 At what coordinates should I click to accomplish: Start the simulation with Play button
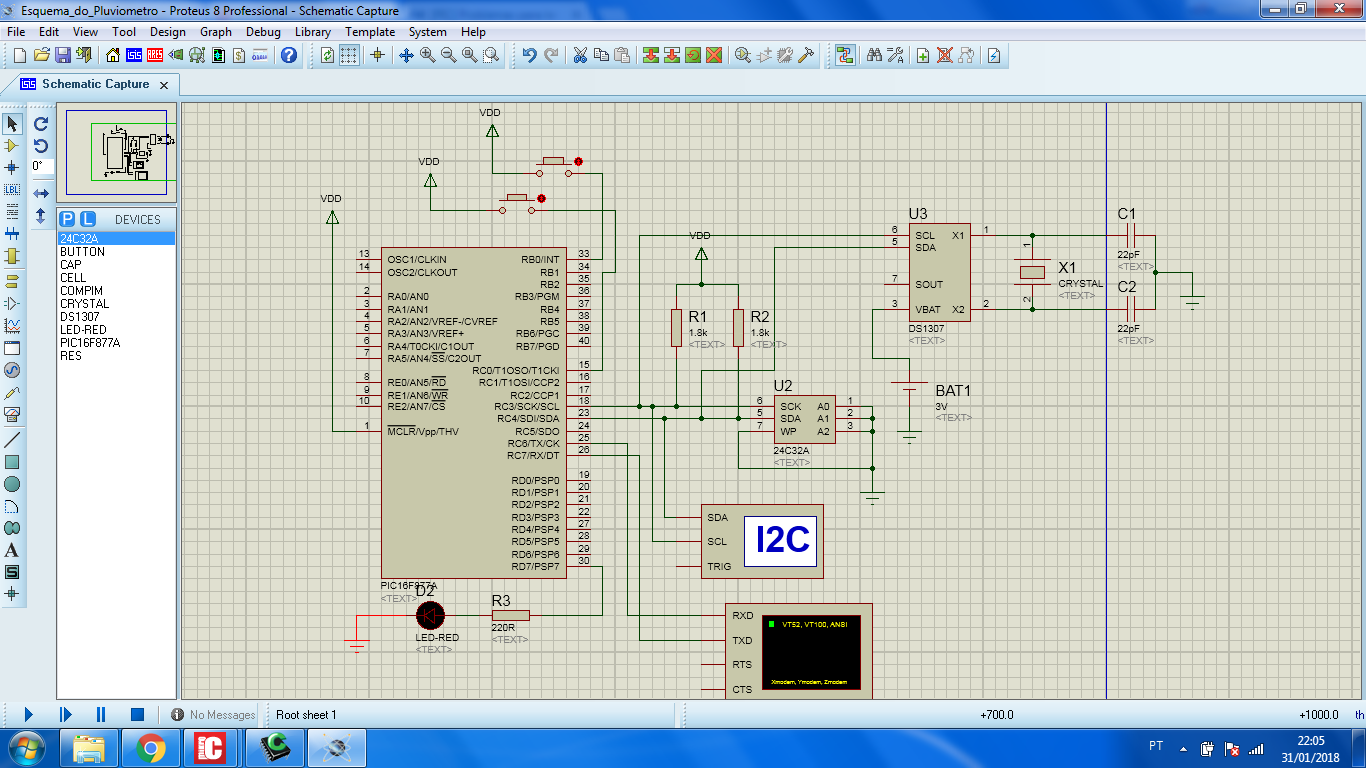point(28,714)
